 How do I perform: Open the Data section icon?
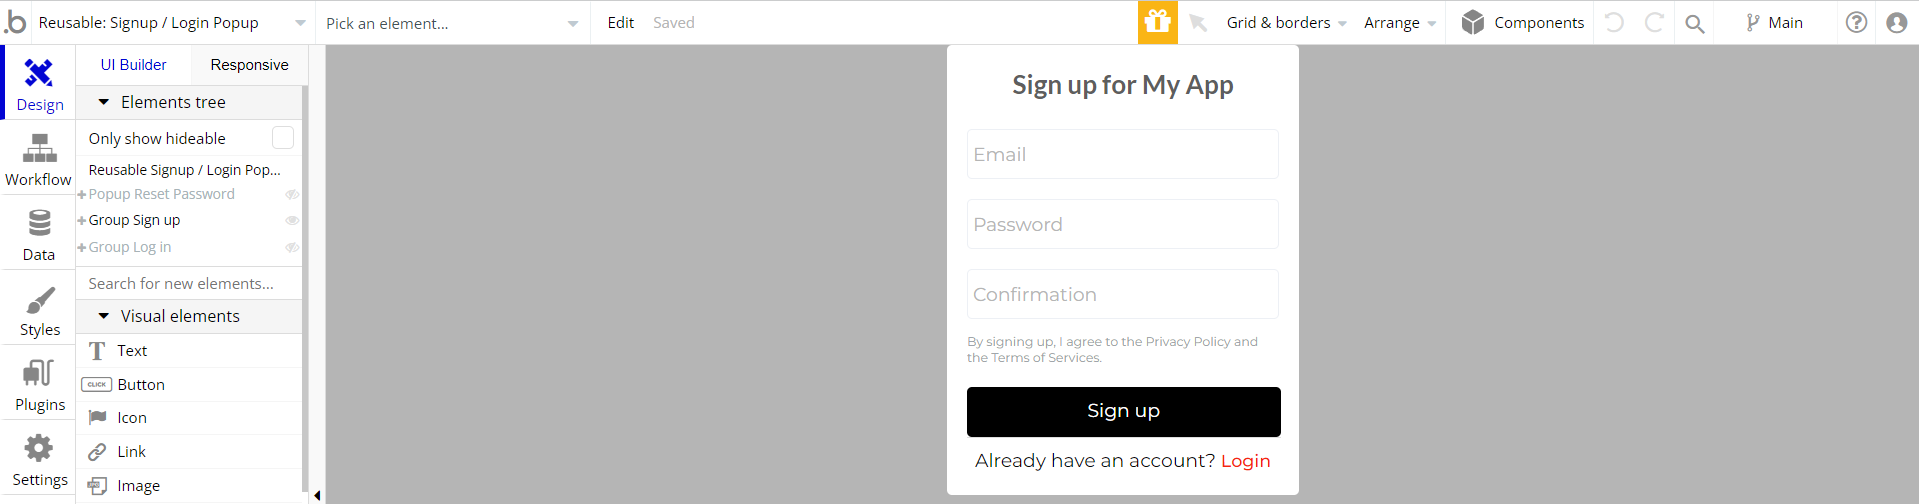39,235
